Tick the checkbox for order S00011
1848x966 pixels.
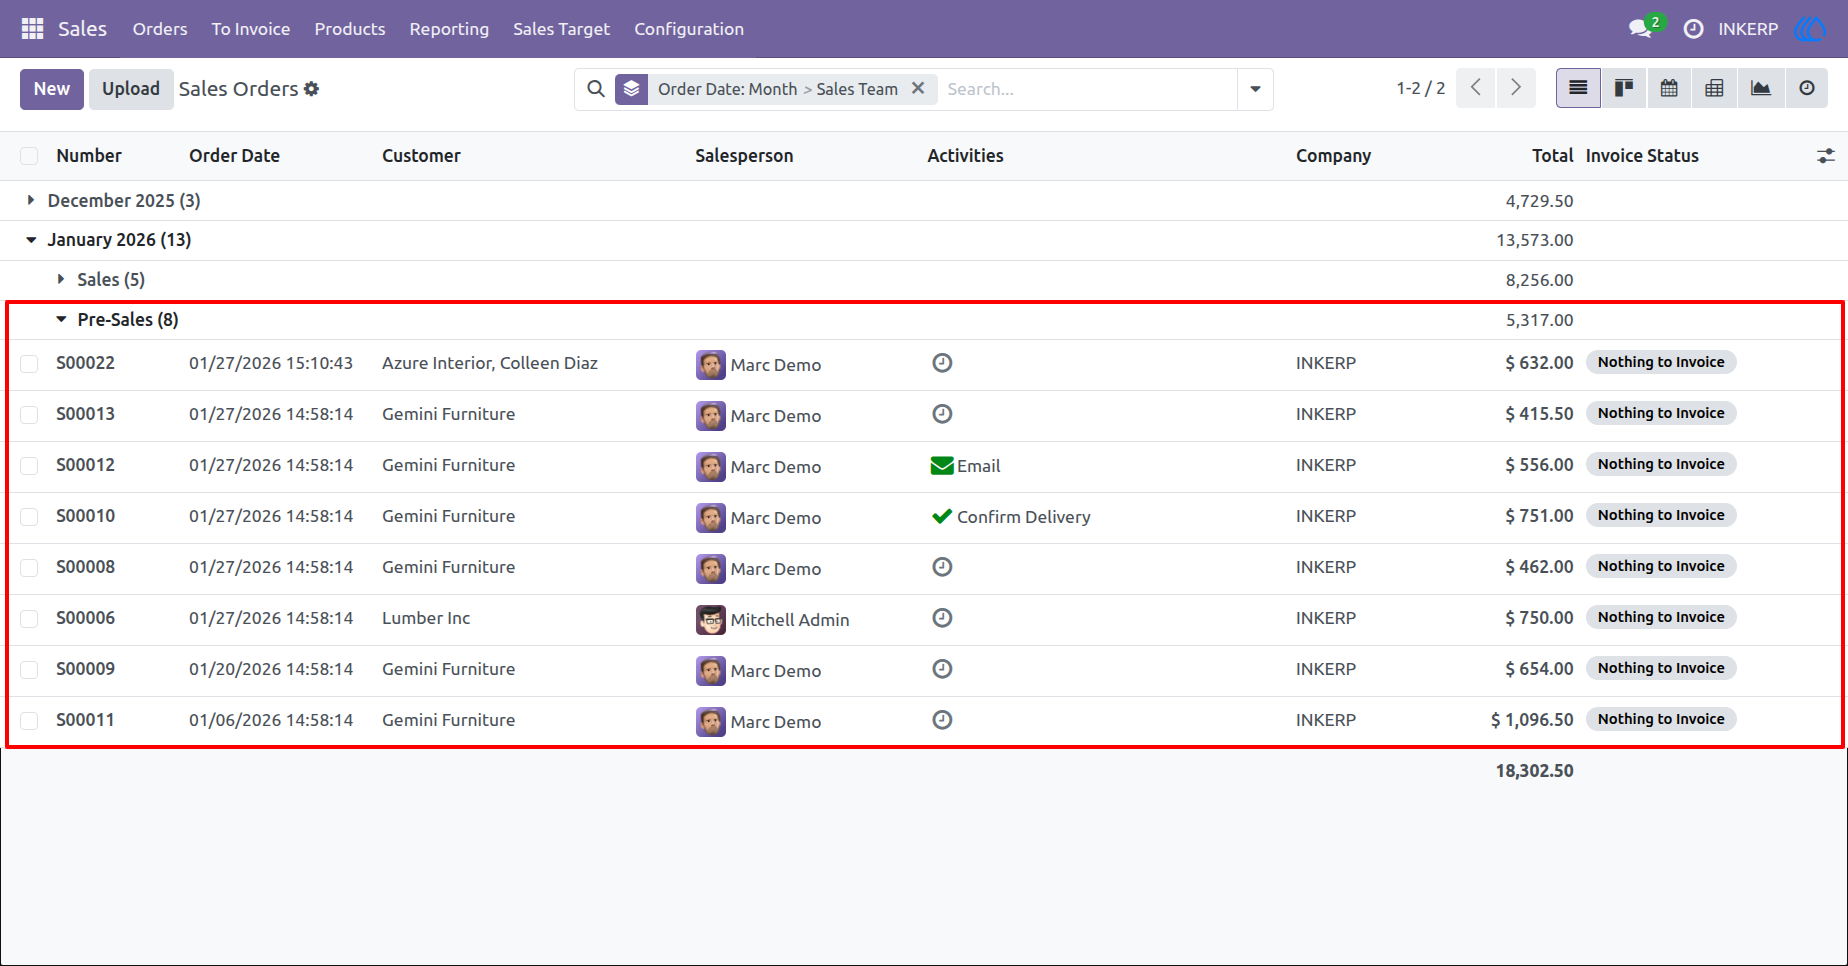click(29, 721)
